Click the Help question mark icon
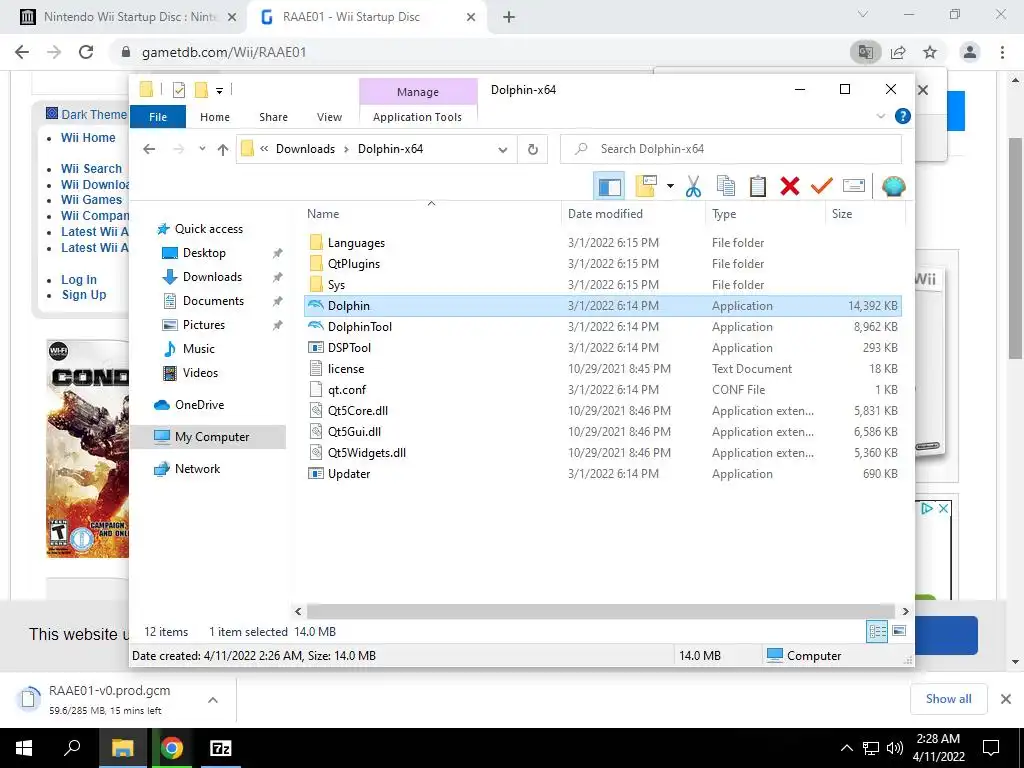This screenshot has width=1024, height=768. coord(903,116)
